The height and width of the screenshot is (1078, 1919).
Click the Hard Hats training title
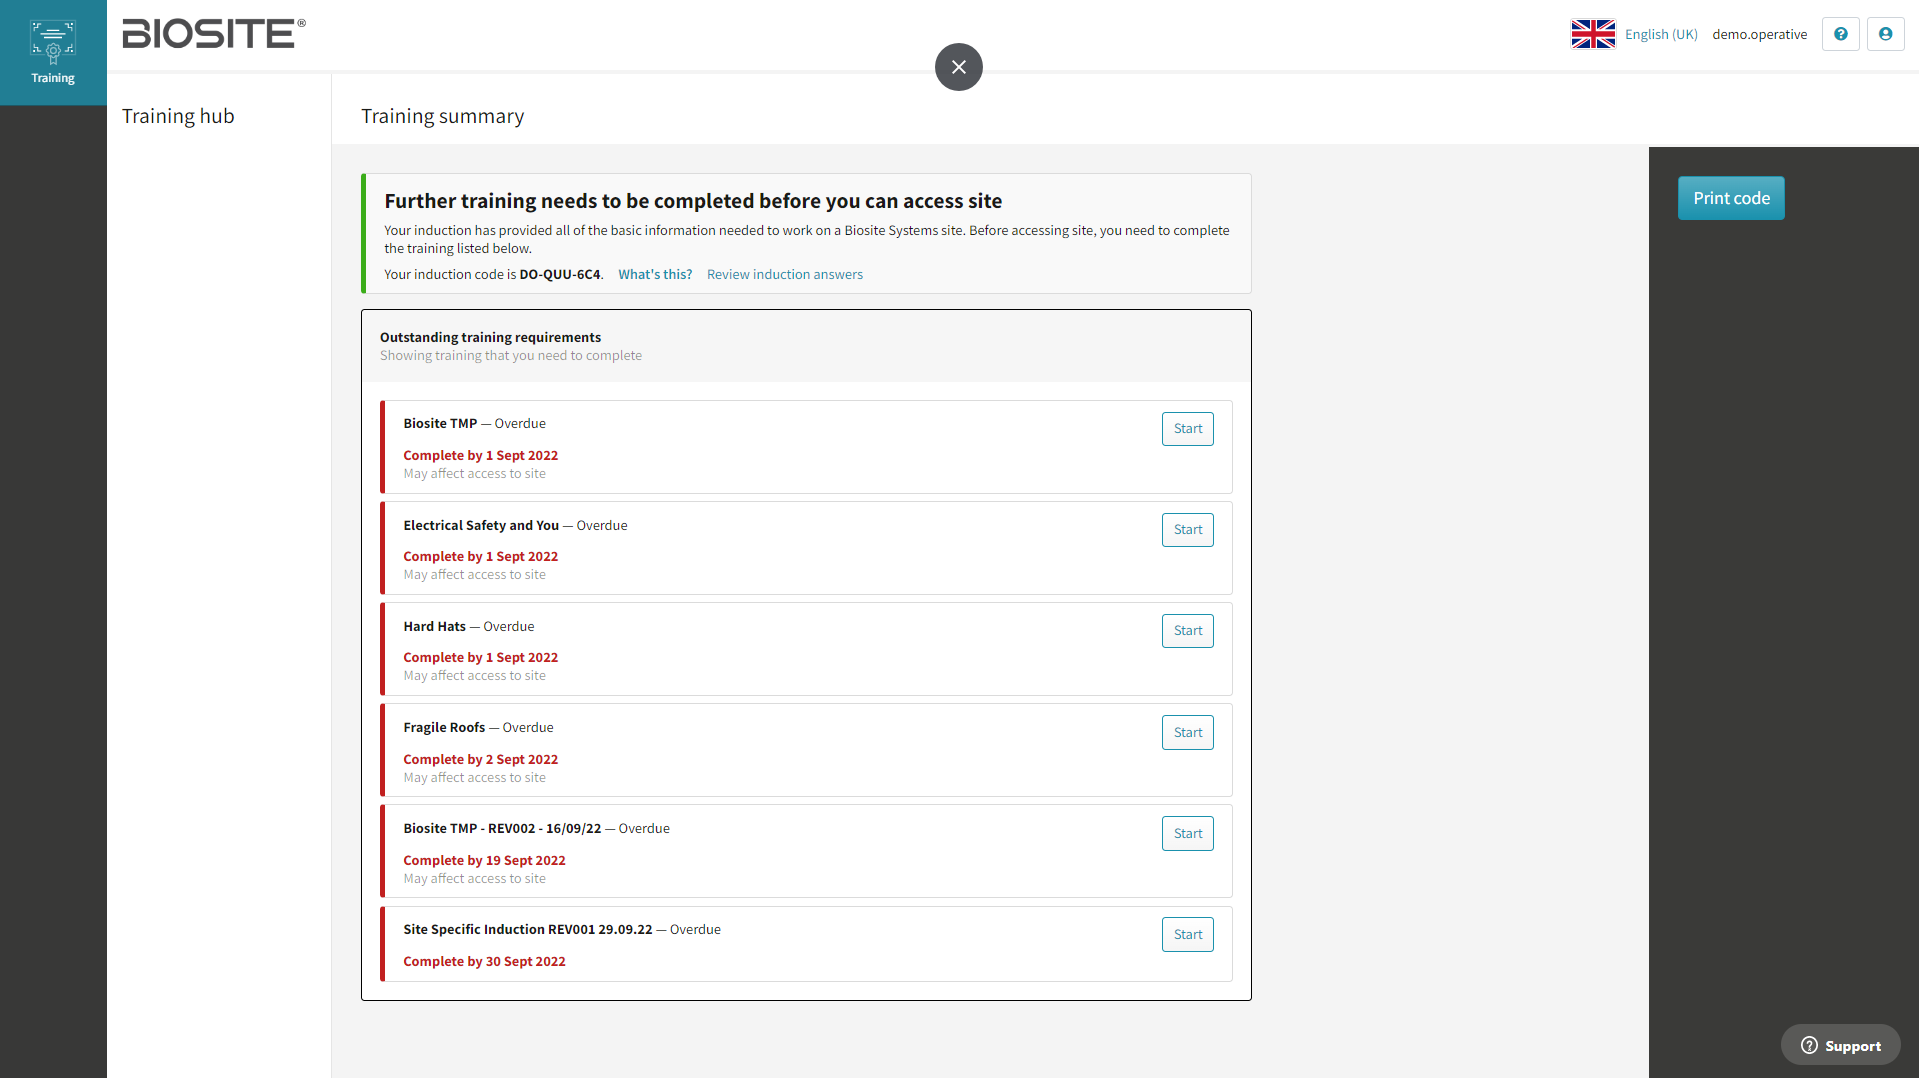coord(434,626)
